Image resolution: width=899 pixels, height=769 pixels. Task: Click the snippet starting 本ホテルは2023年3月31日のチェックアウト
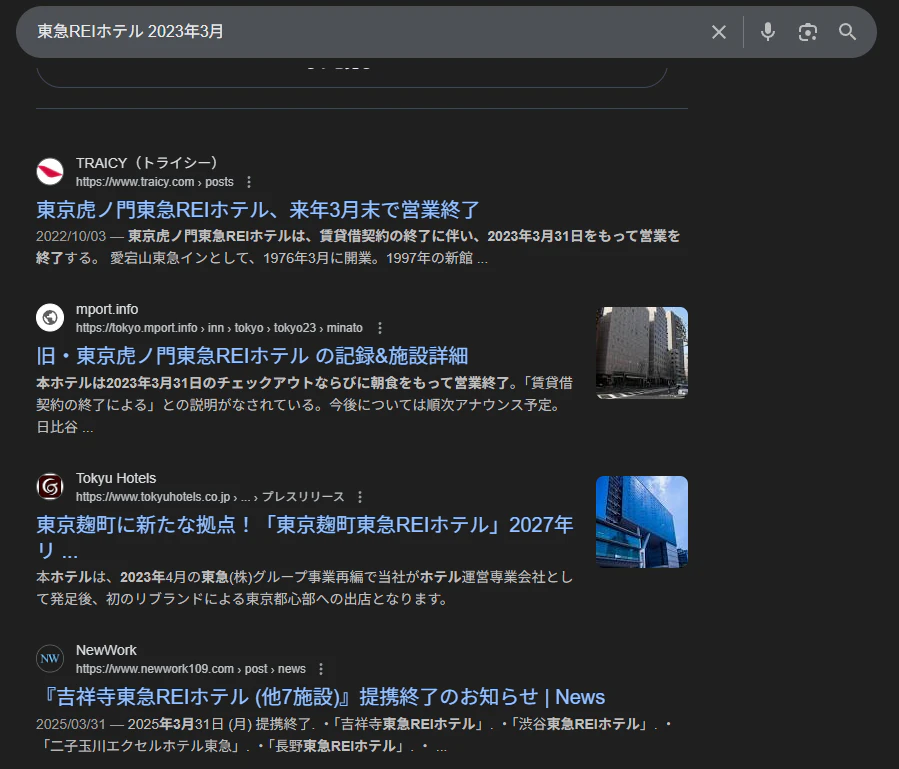coord(304,405)
